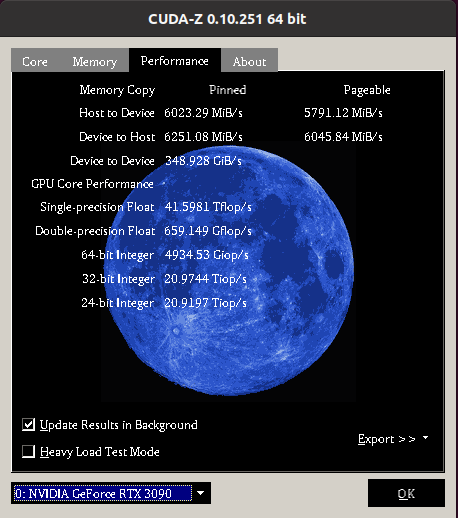Click the 64-bit Integer value 4934.53 Giop/s
The width and height of the screenshot is (458, 518).
207,255
